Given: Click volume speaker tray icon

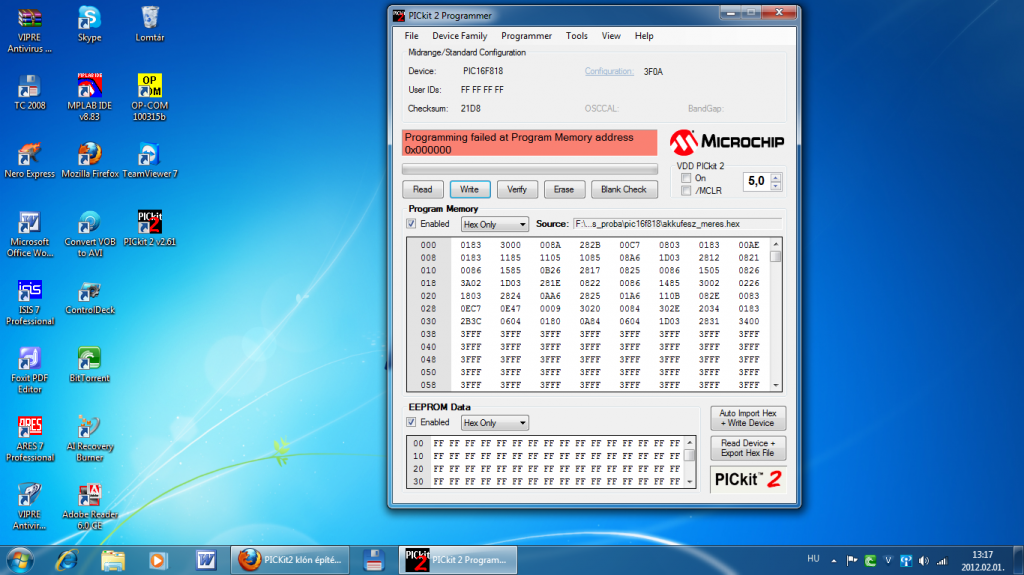Looking at the screenshot, I should click(923, 561).
